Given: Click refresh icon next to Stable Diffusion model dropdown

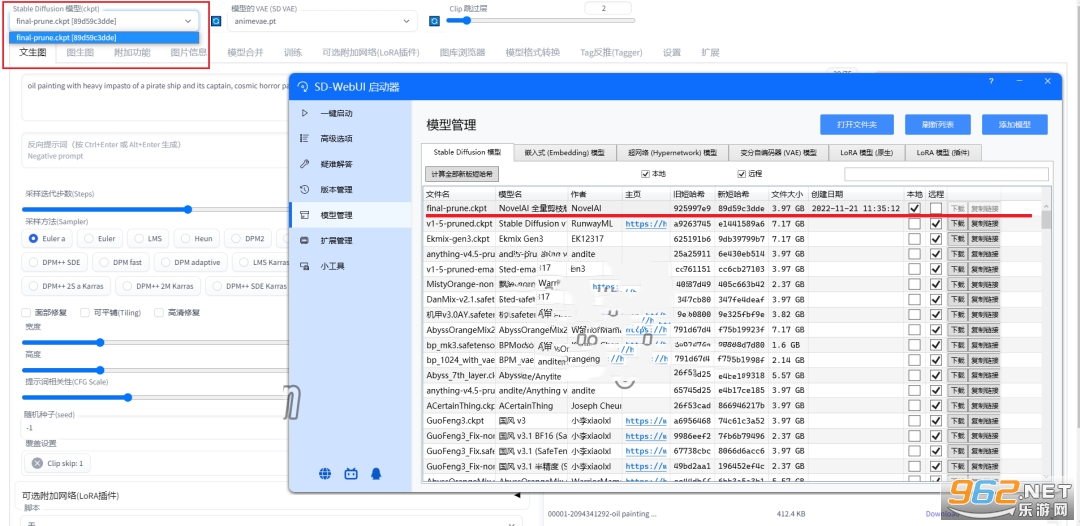Looking at the screenshot, I should [x=216, y=21].
